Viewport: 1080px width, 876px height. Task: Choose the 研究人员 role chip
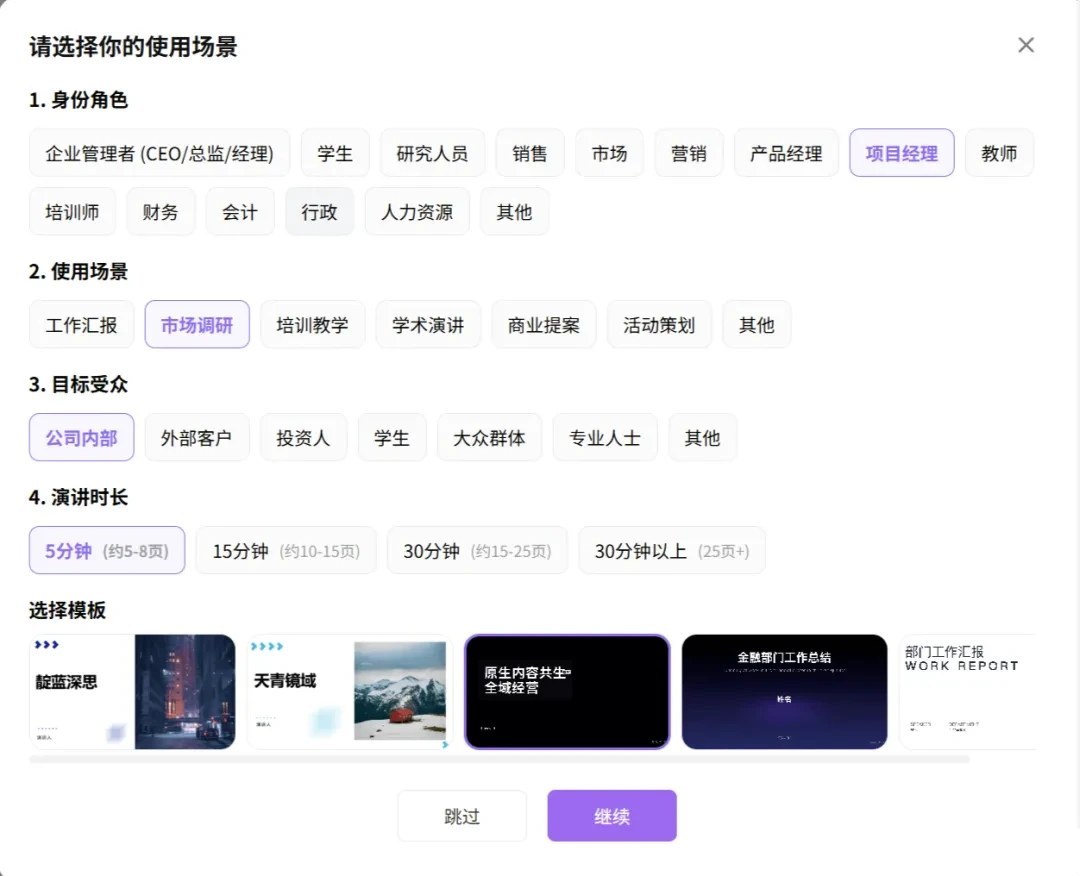point(432,153)
